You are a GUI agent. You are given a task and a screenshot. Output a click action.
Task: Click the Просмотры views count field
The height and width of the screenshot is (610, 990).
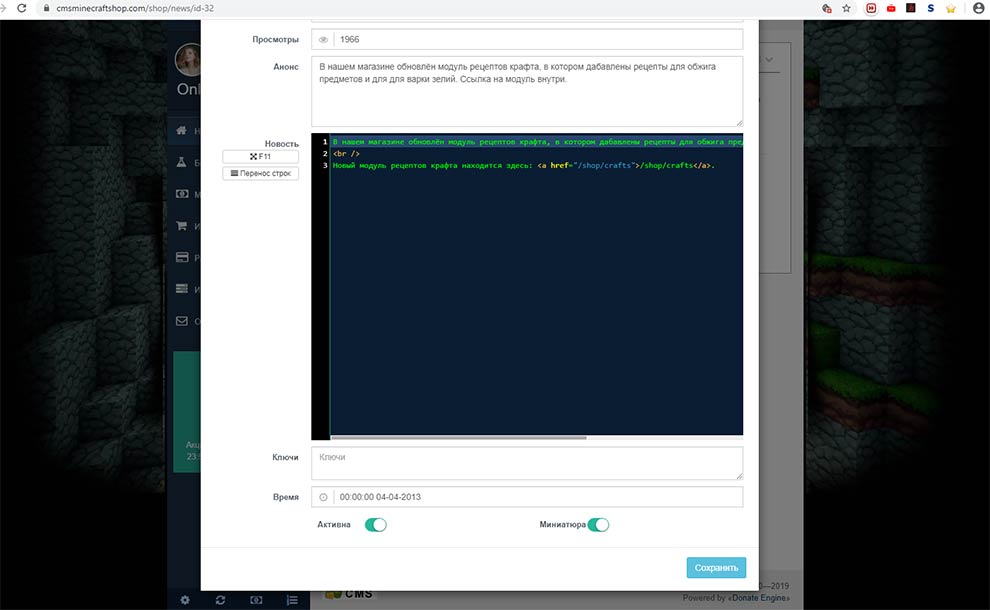pyautogui.click(x=540, y=39)
